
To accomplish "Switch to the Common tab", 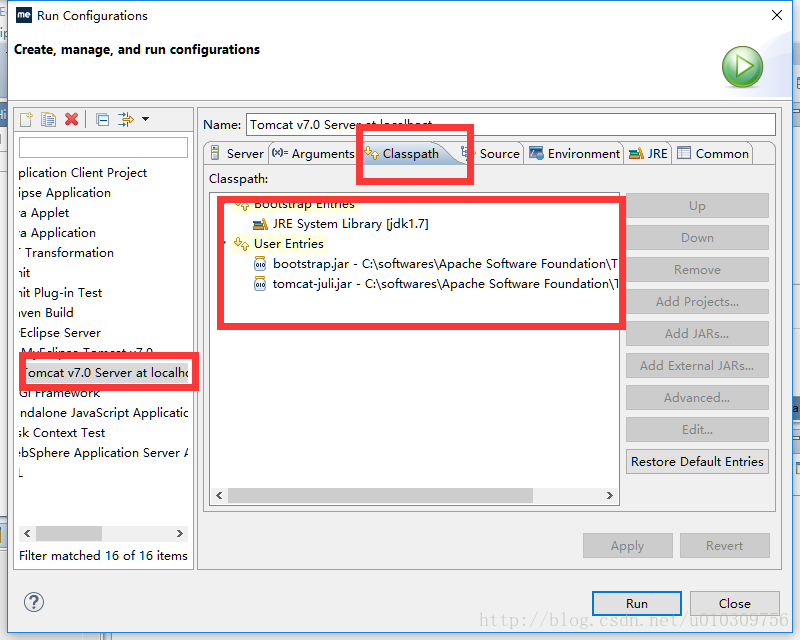I will (x=713, y=154).
